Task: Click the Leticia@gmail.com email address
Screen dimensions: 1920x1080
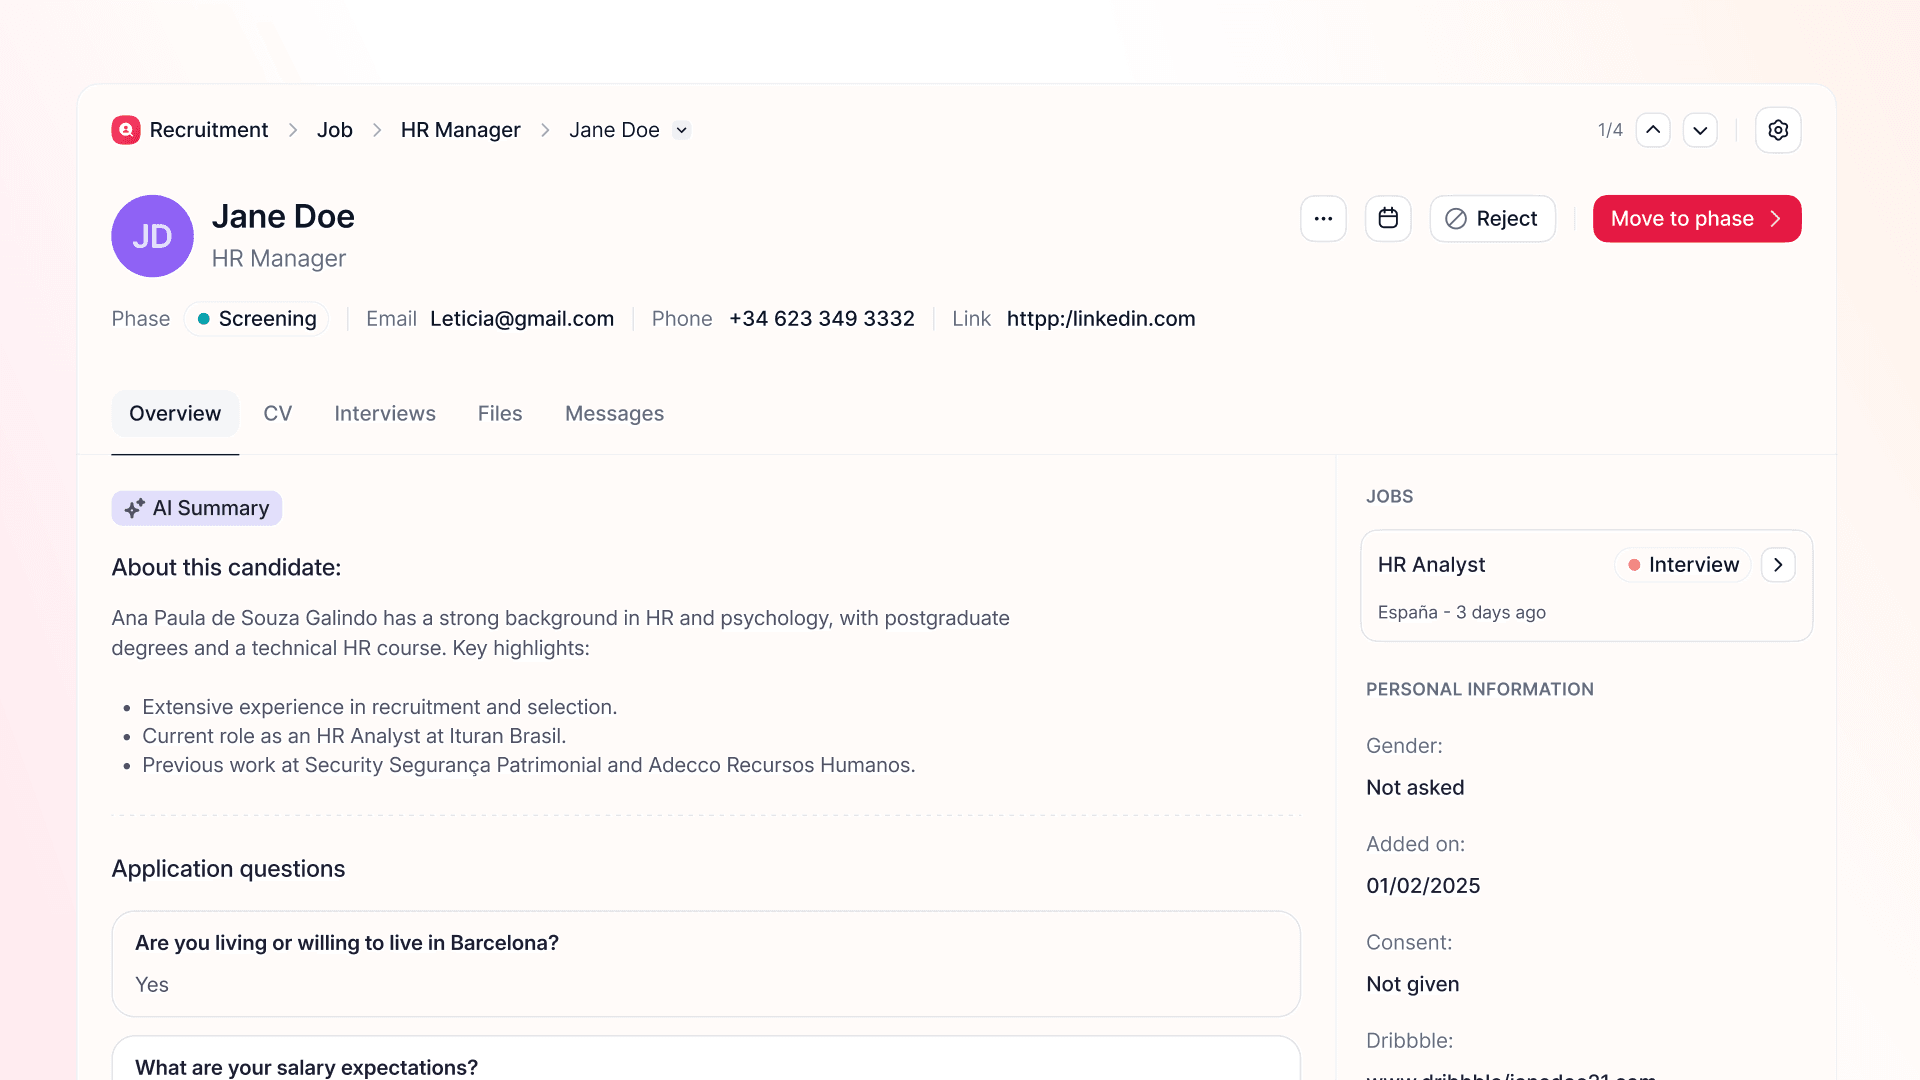Action: pos(522,319)
